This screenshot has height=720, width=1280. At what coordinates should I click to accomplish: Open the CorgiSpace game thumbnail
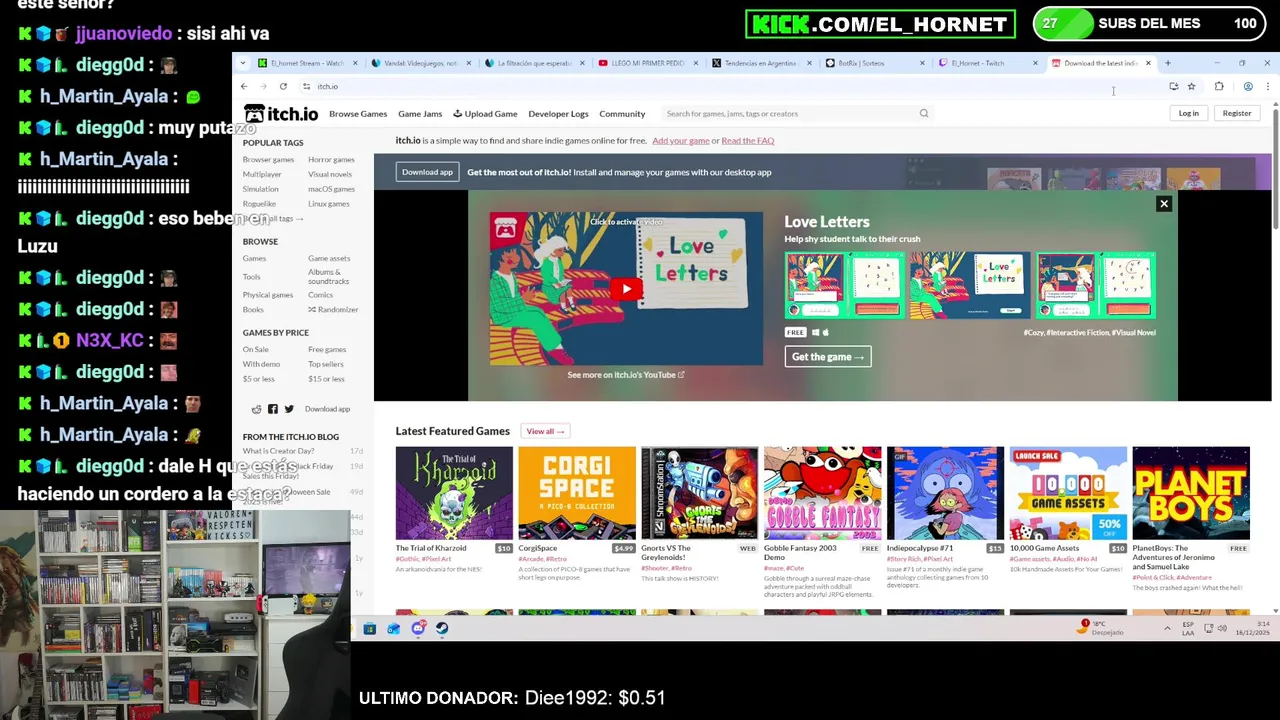577,493
